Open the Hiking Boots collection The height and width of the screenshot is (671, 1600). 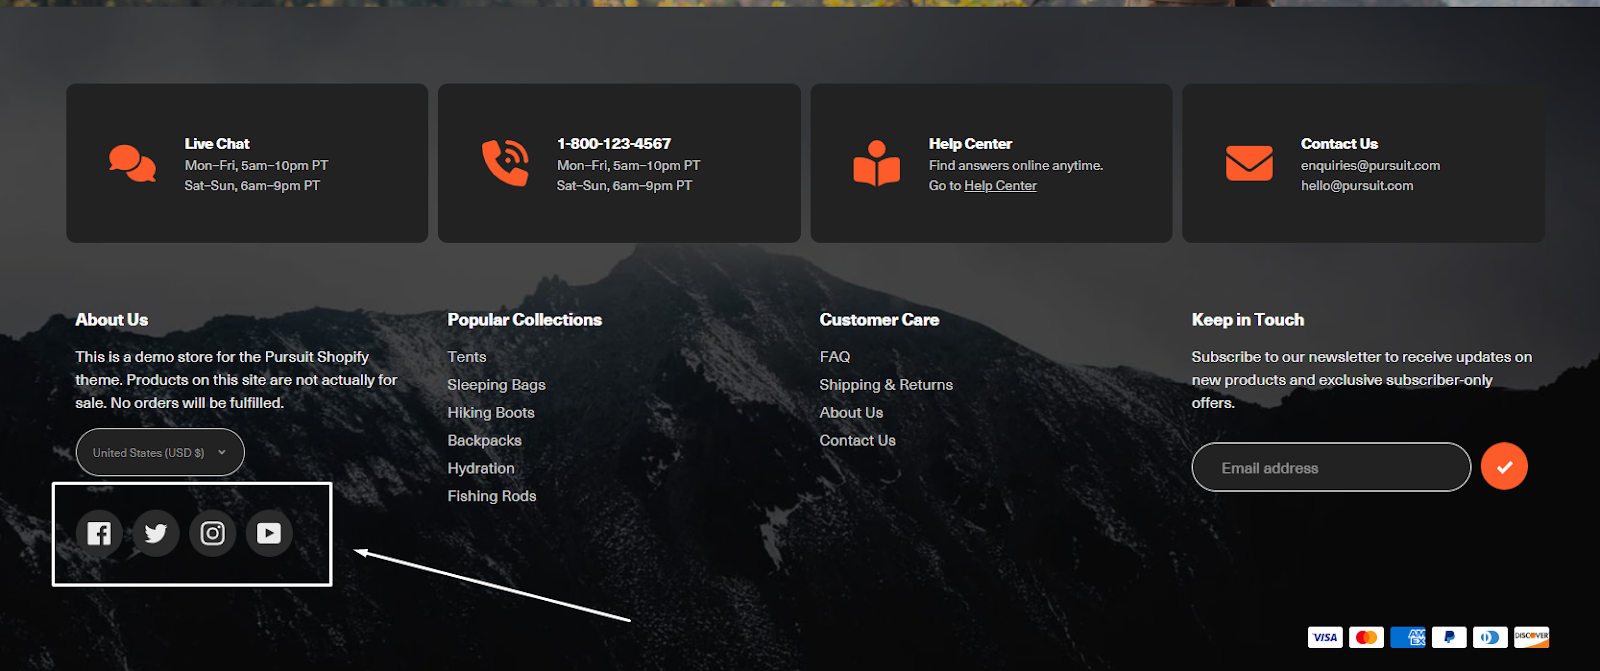(491, 413)
